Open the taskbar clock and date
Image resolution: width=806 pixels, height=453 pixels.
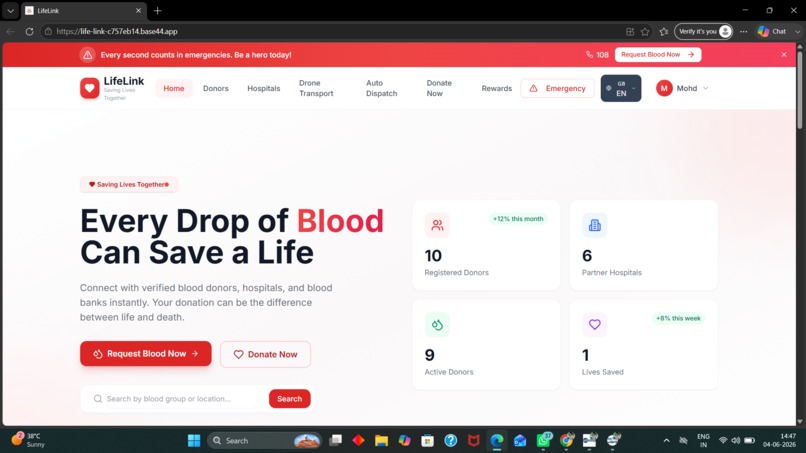pyautogui.click(x=780, y=440)
